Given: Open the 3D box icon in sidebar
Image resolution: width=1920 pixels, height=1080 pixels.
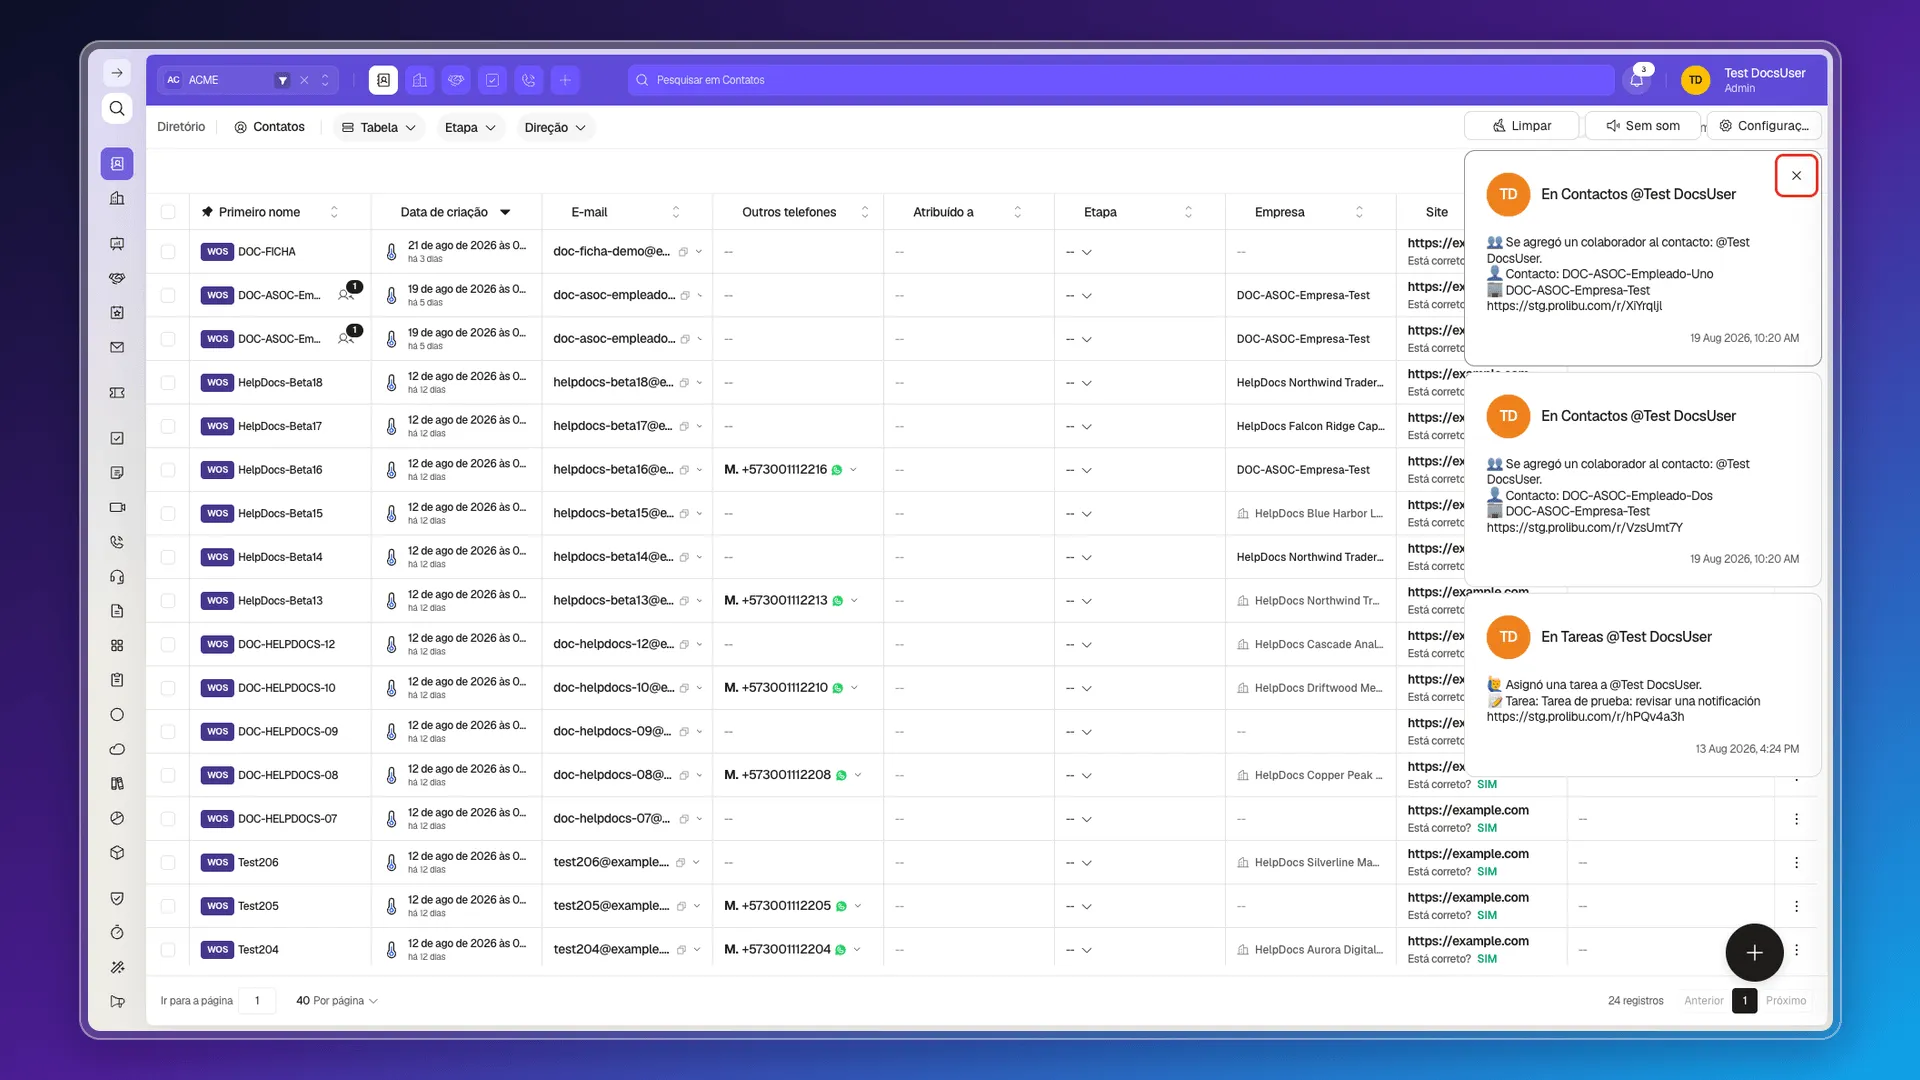Looking at the screenshot, I should (117, 853).
